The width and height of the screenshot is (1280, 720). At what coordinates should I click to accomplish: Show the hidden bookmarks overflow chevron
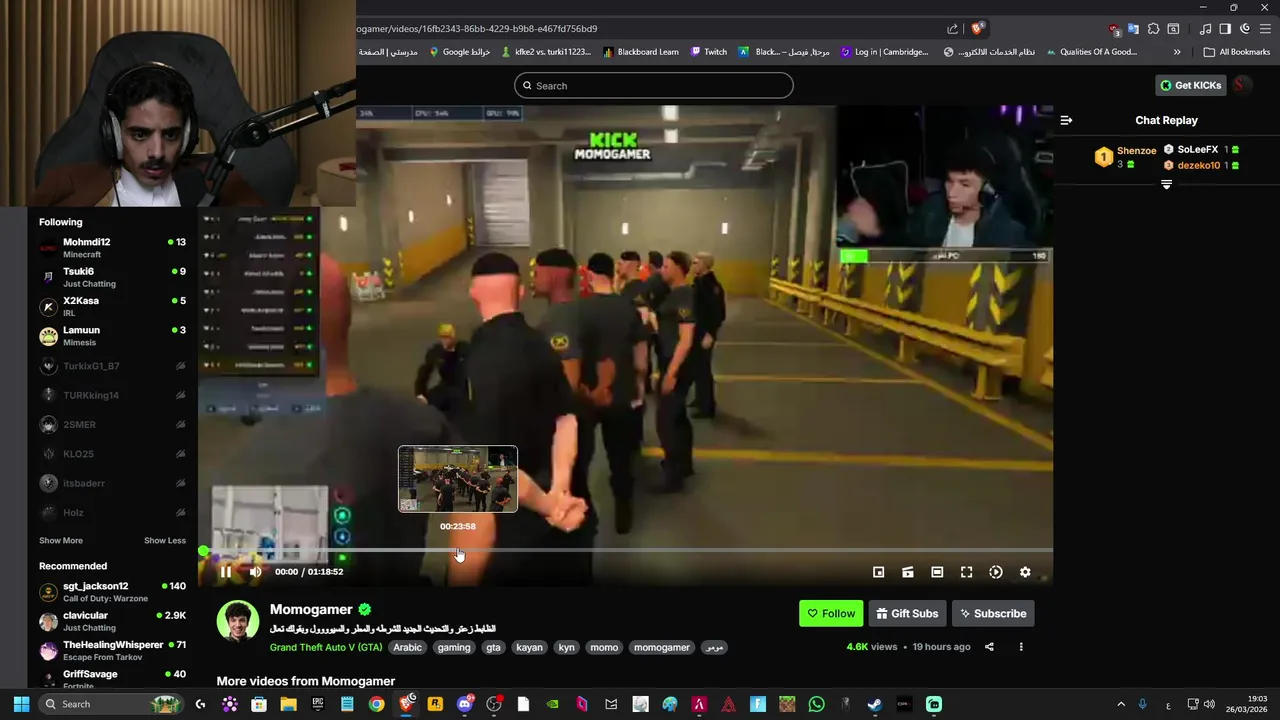pos(1177,52)
